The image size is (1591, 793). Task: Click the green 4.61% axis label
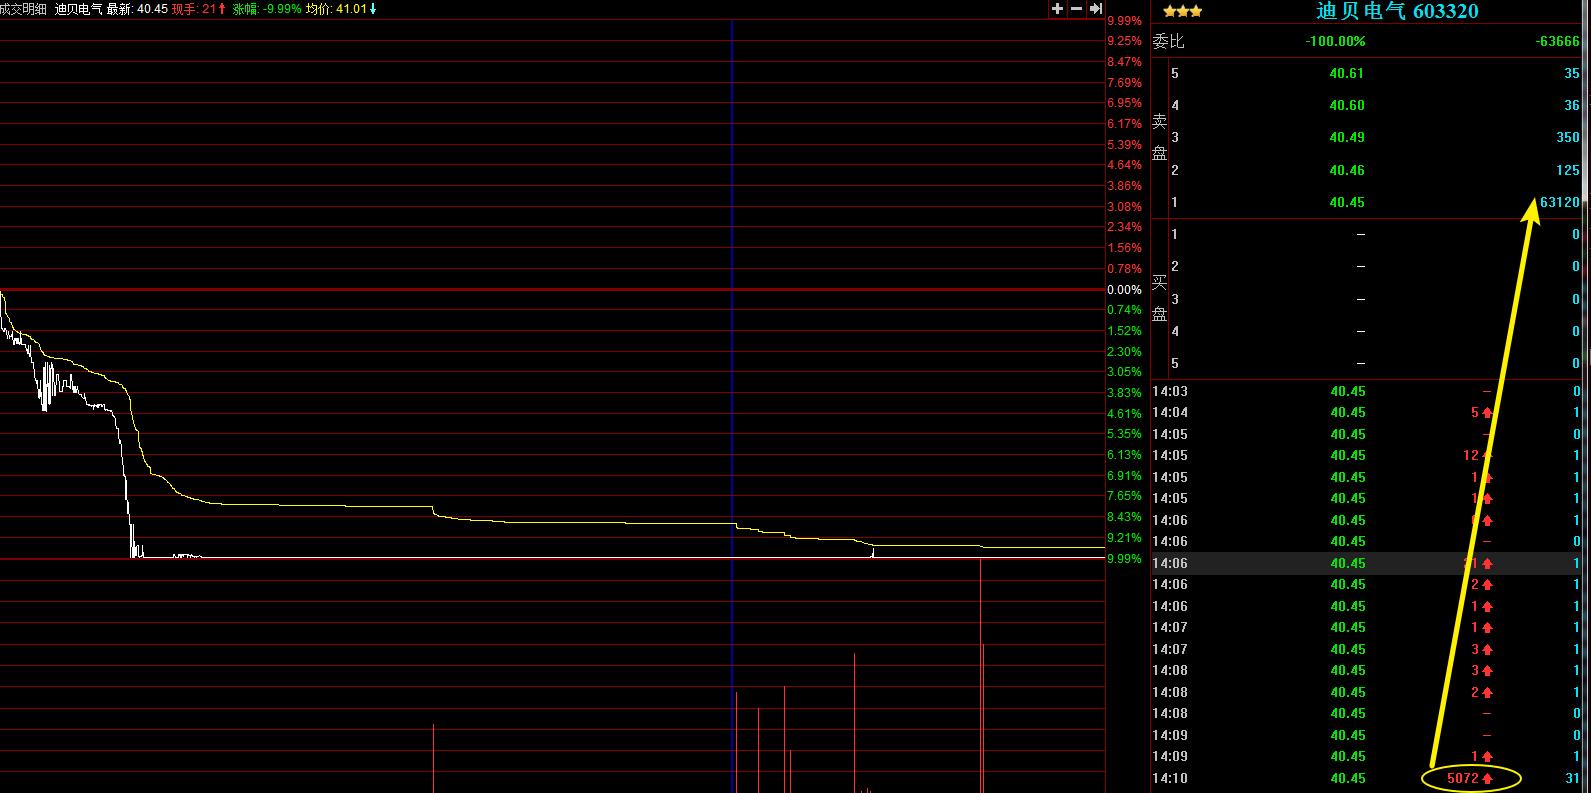click(x=1124, y=414)
